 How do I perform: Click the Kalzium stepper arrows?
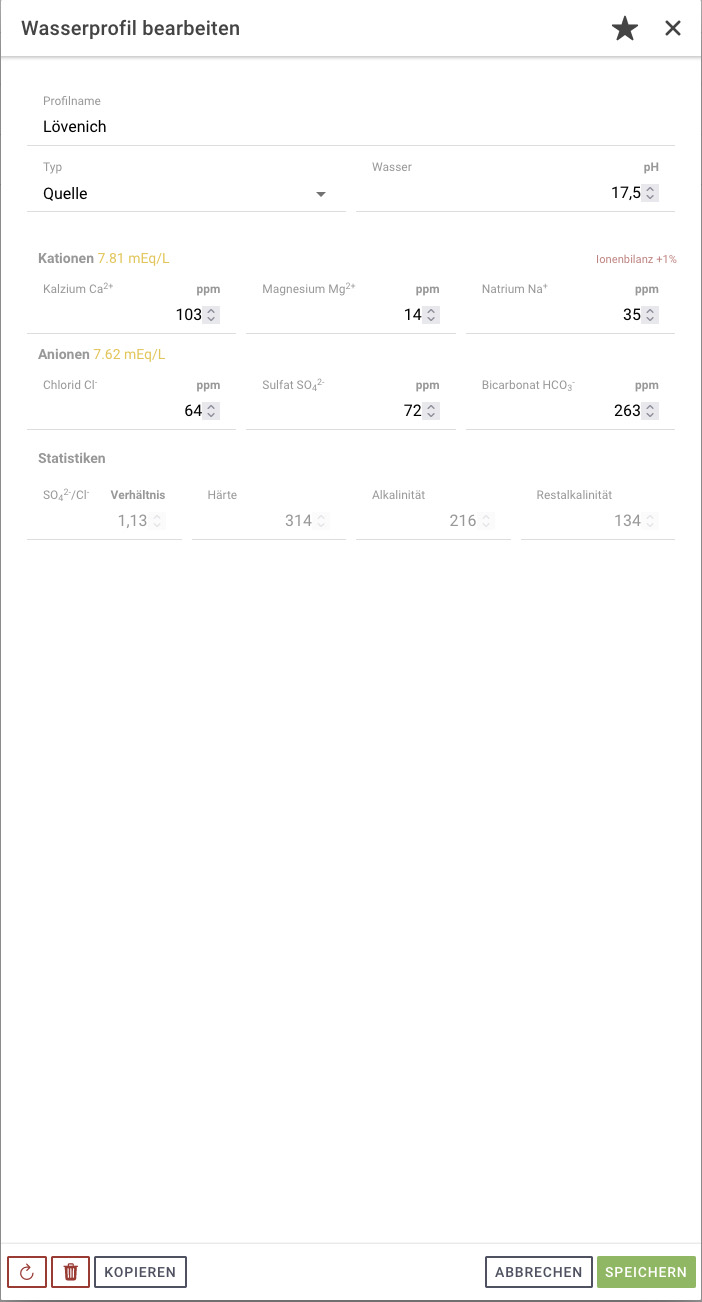click(211, 315)
